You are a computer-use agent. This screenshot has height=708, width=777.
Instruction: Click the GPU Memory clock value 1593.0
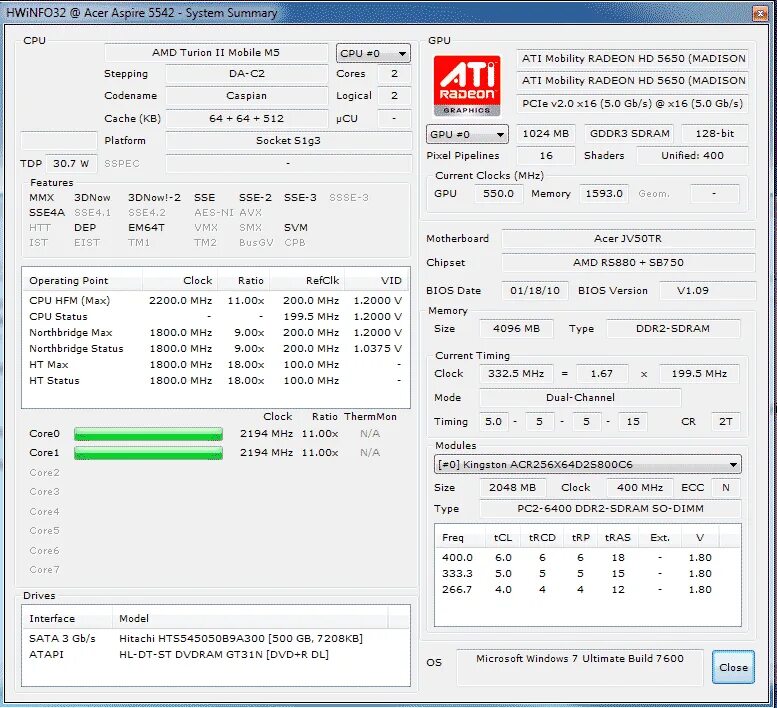[x=604, y=194]
